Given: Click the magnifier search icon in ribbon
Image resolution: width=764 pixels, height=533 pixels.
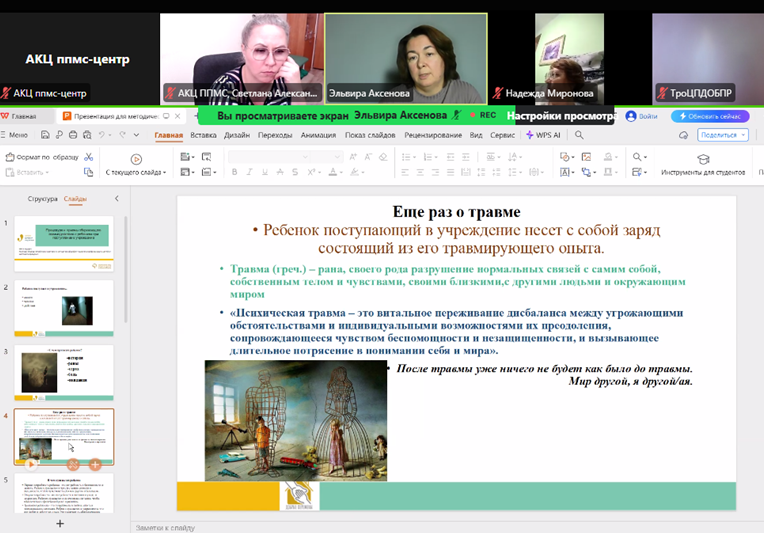Looking at the screenshot, I should 638,157.
